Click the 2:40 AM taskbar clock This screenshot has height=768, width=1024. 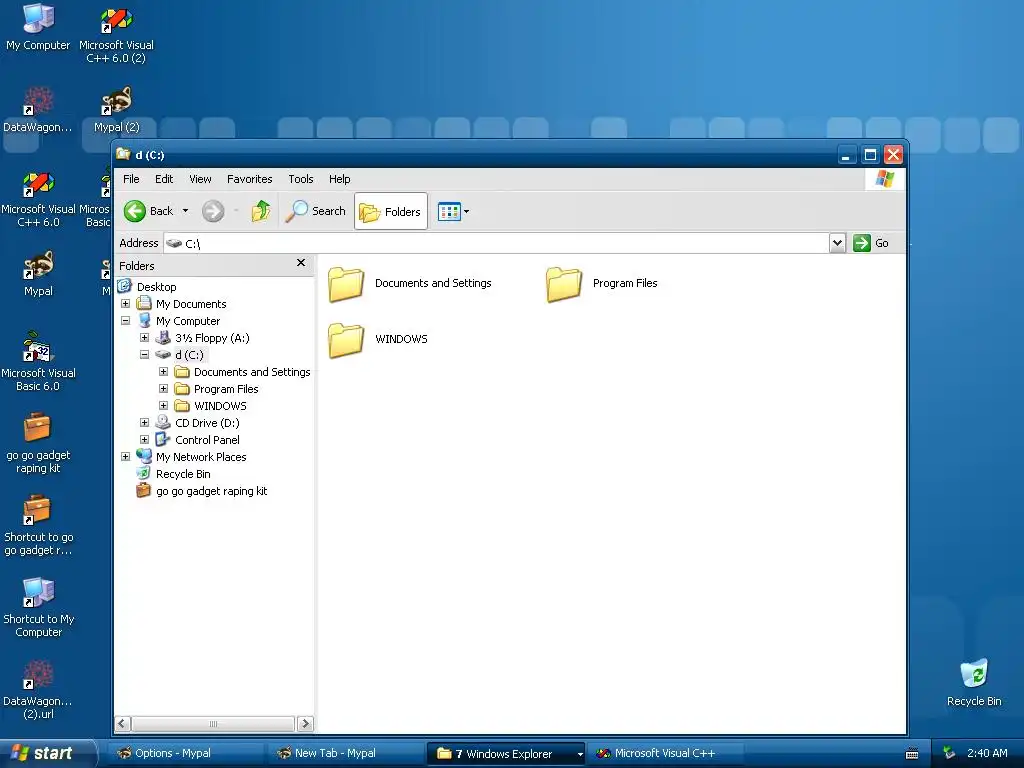coord(987,753)
